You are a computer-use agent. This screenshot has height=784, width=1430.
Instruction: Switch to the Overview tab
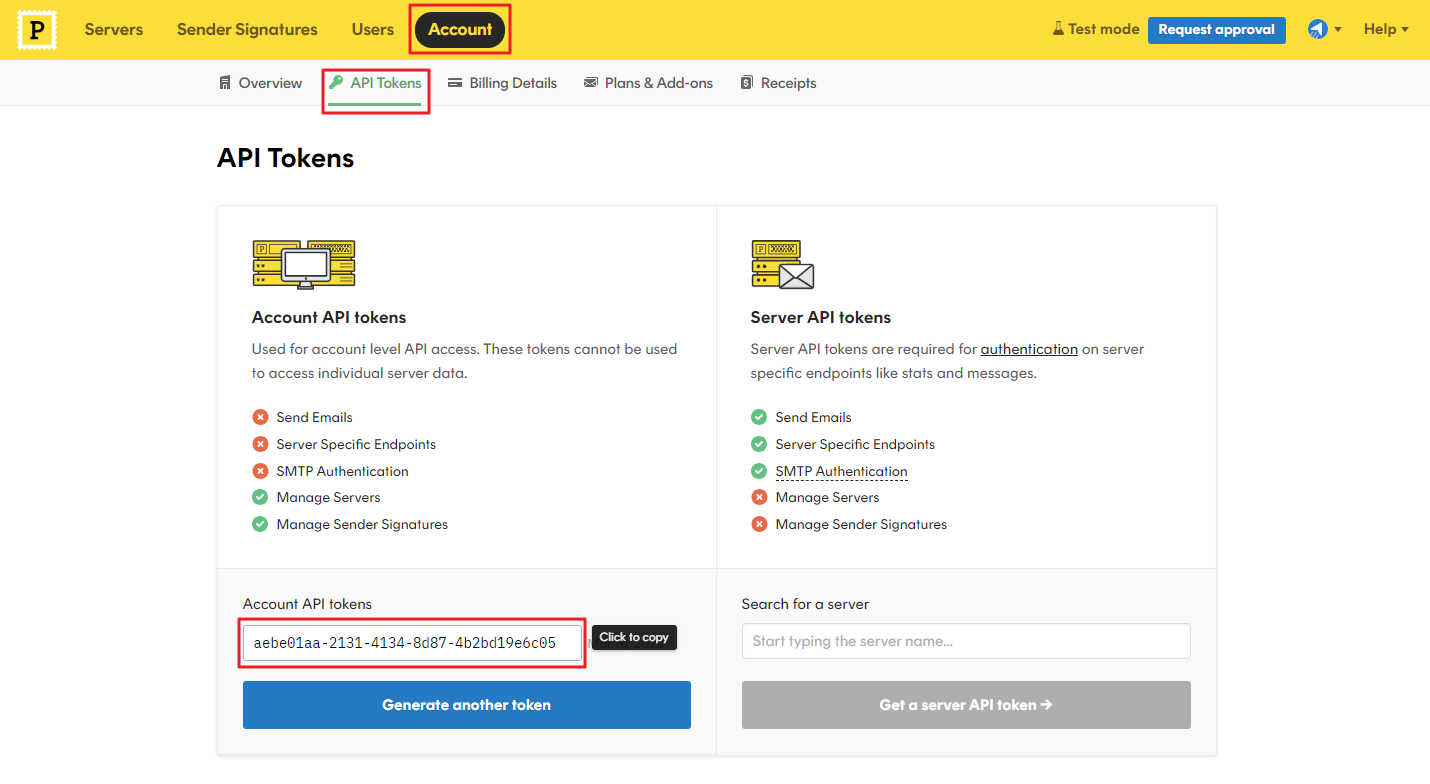click(260, 83)
